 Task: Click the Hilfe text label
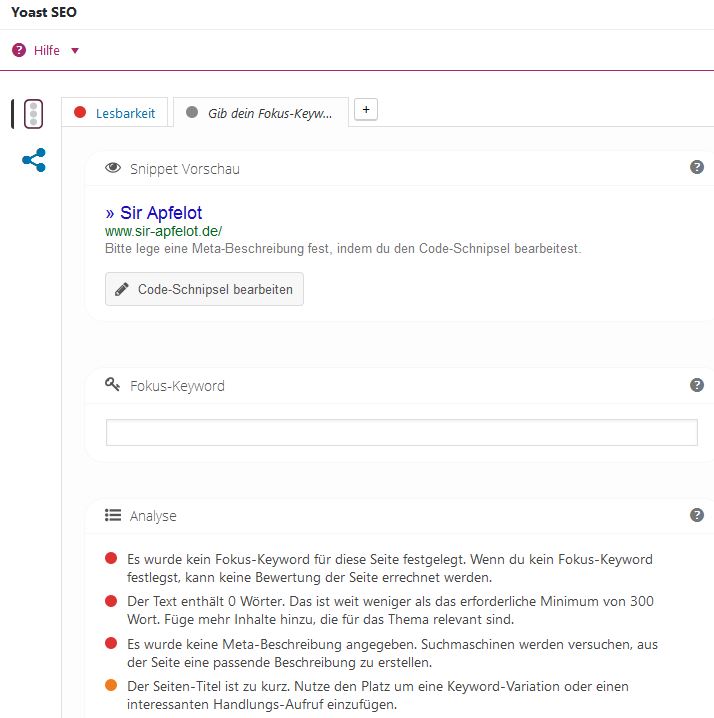click(x=47, y=51)
